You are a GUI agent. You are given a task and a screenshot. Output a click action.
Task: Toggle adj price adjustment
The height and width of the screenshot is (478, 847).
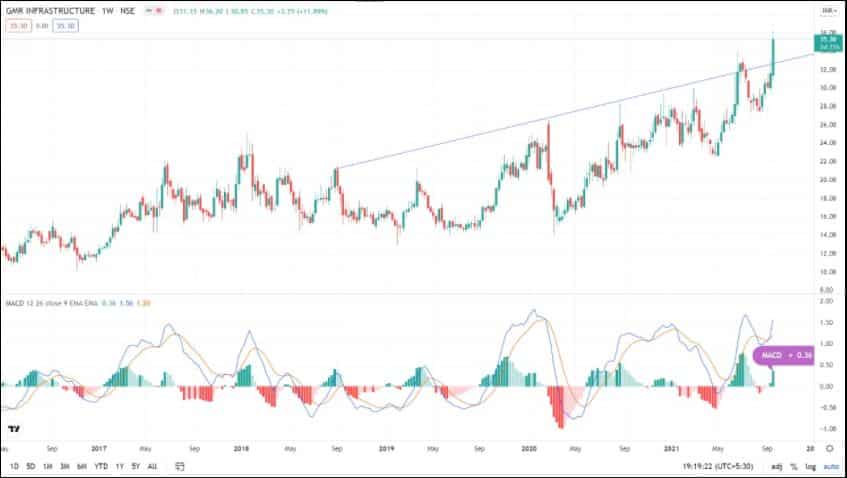[x=777, y=466]
